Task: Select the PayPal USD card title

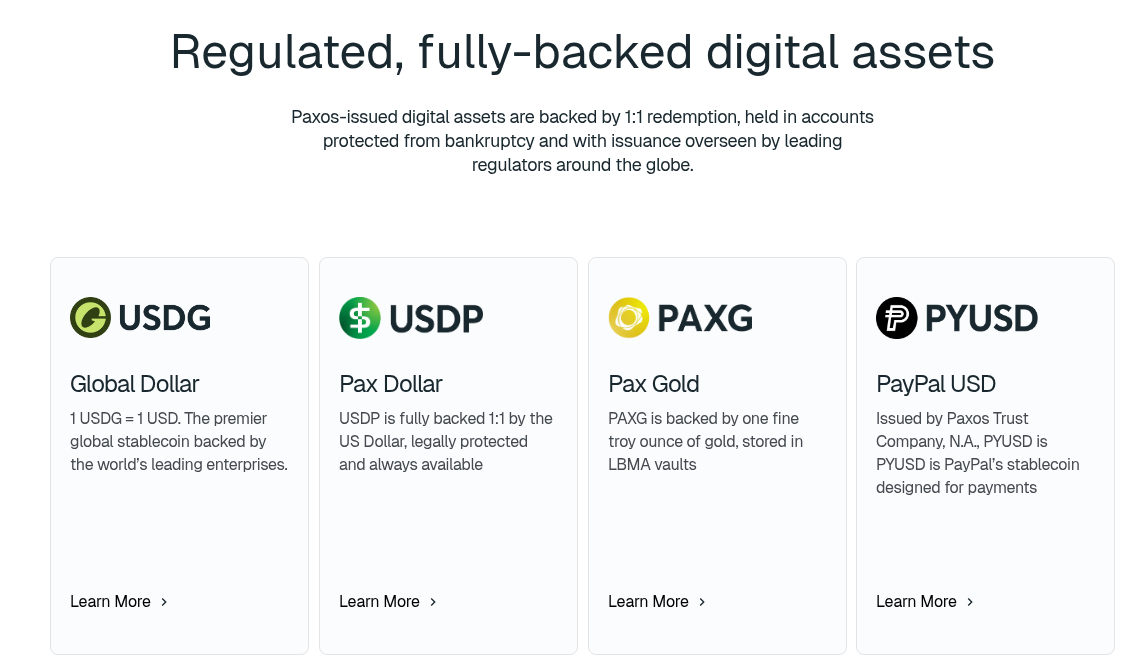Action: [936, 384]
